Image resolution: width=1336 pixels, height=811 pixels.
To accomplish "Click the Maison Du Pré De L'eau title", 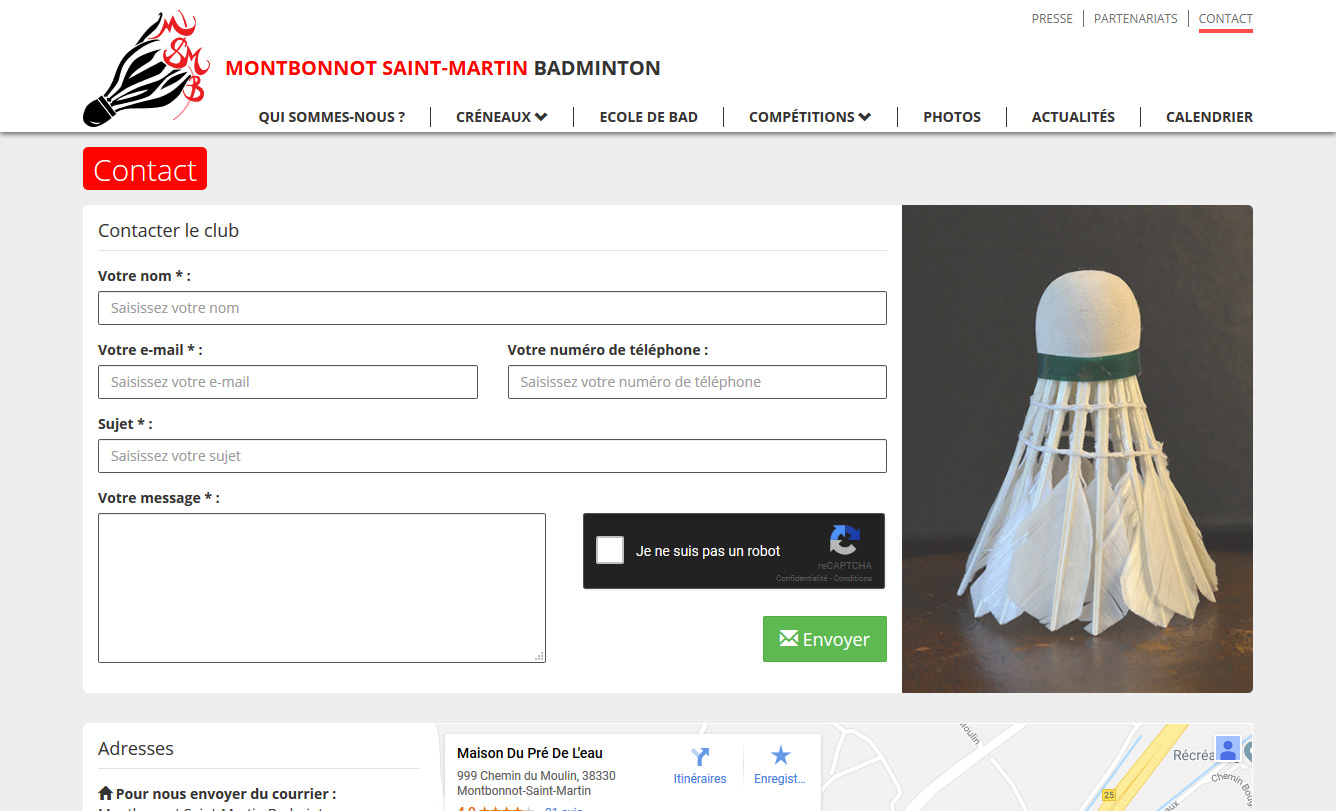I will click(530, 753).
